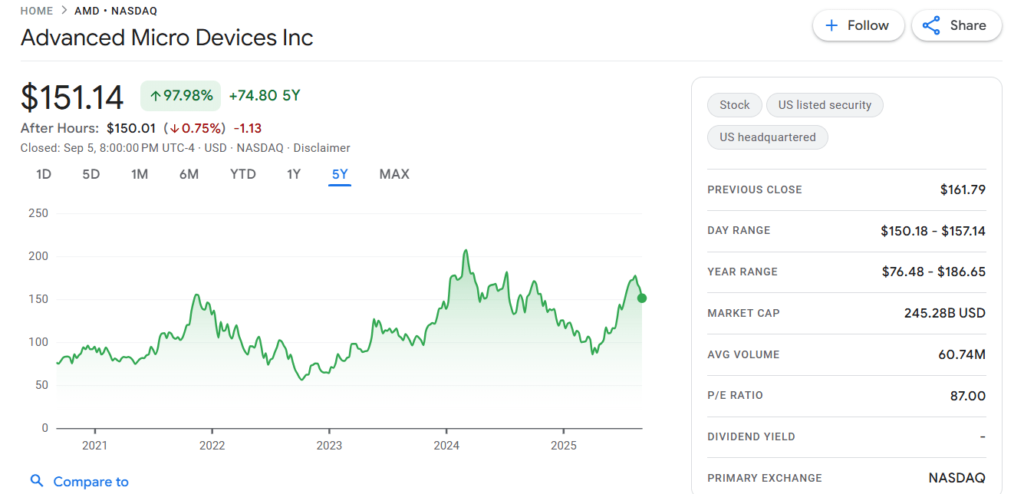Select the 5D time range tab

[x=91, y=174]
